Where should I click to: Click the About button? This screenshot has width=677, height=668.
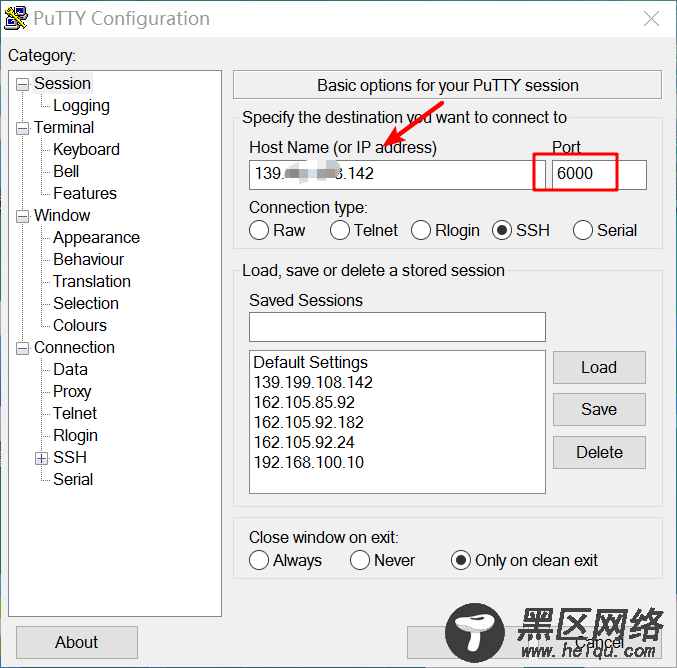coord(77,643)
